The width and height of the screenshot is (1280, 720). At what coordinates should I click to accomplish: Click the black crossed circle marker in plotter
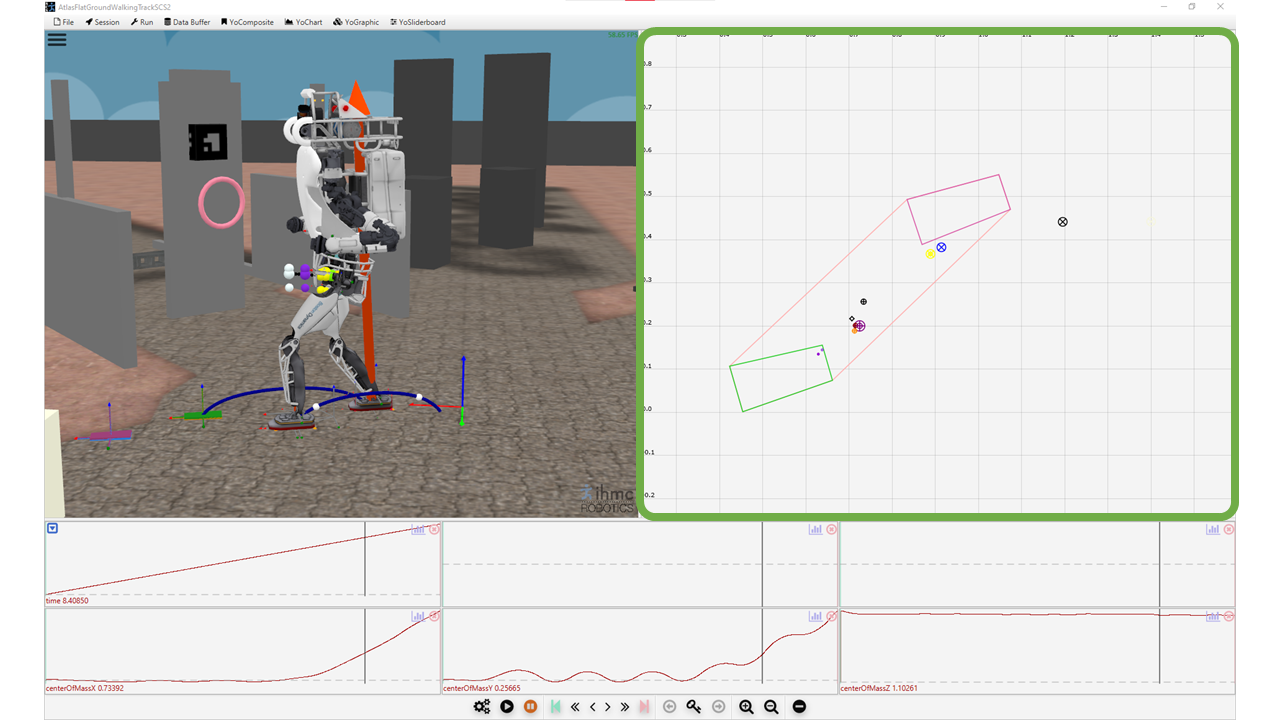pyautogui.click(x=1063, y=222)
